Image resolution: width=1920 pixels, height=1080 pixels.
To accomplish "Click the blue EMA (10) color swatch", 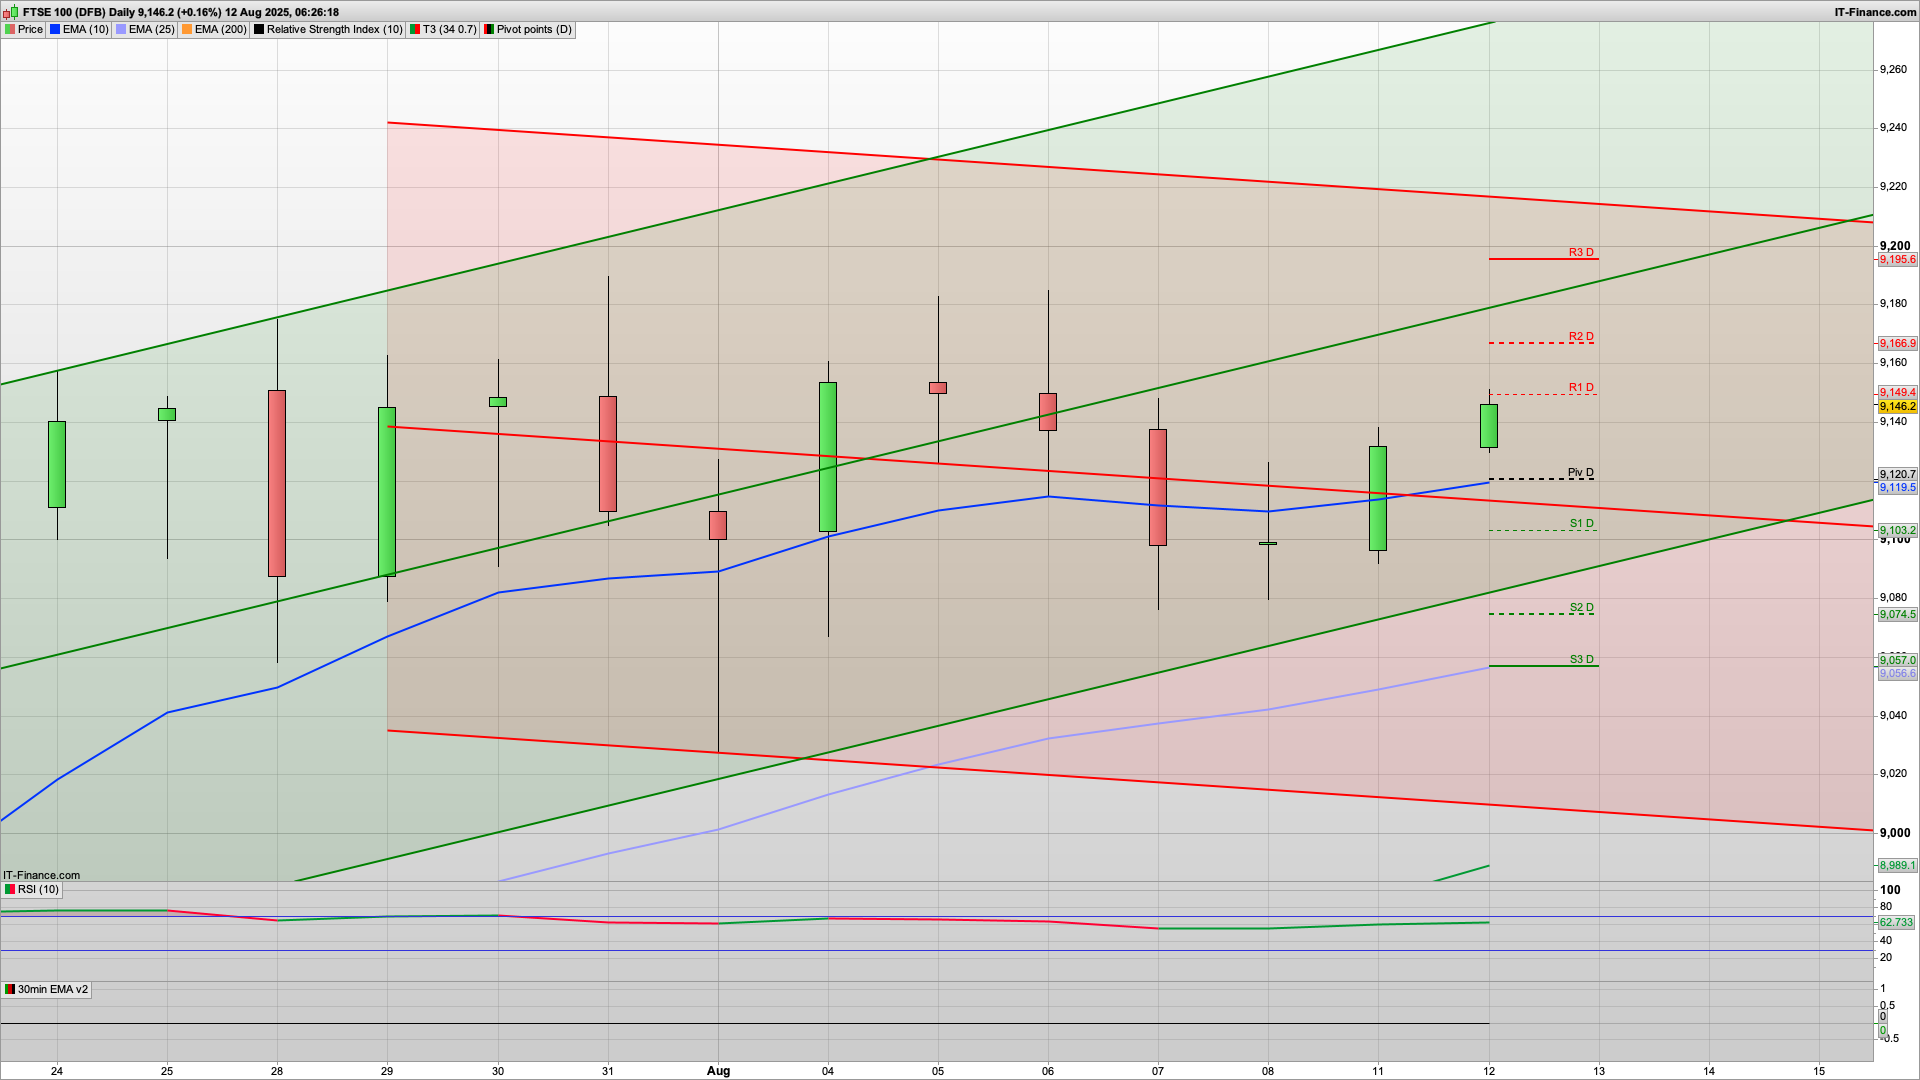I will coord(55,29).
